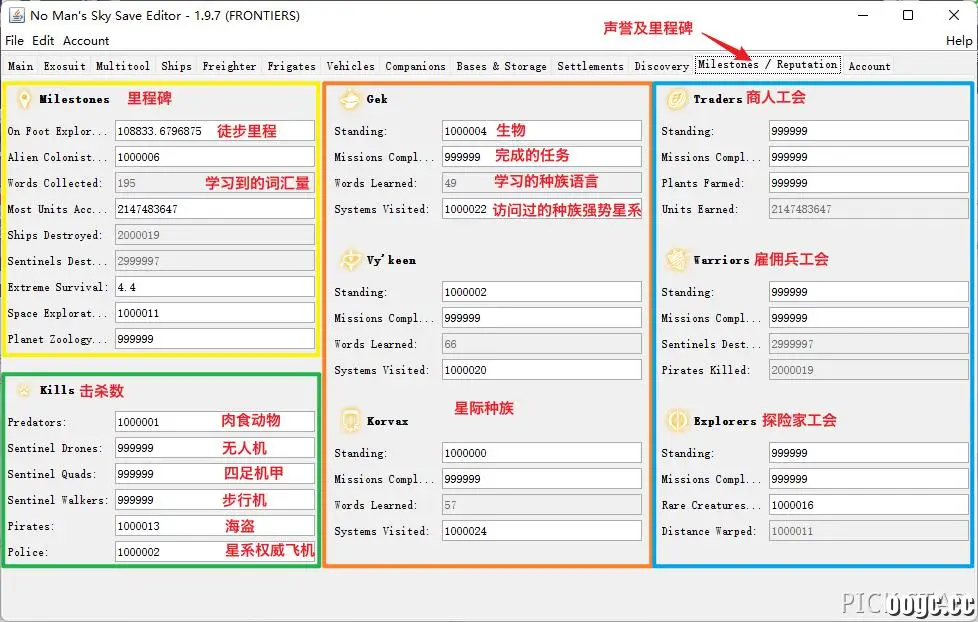Click the disabled Explorers Distance Warped field
The height and width of the screenshot is (622, 978).
(868, 531)
